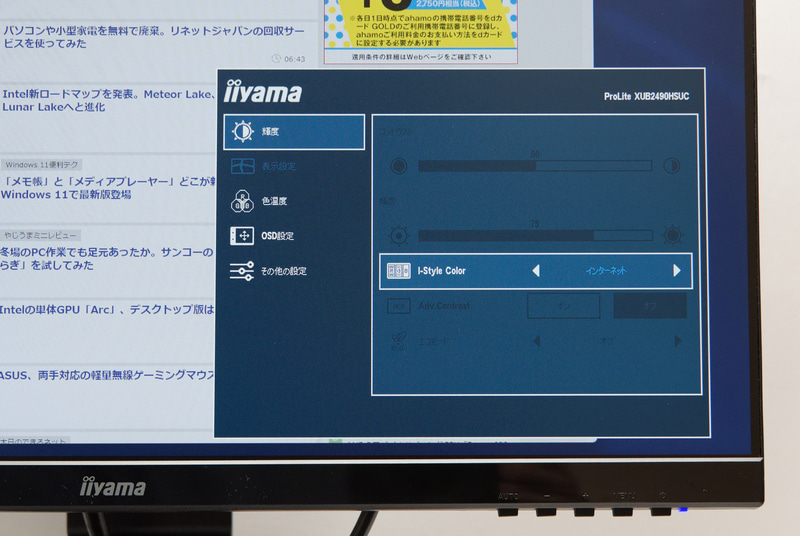Screen dimensions: 800x536
Task: Adjust the brightness slider set at 75
Action: pos(535,235)
